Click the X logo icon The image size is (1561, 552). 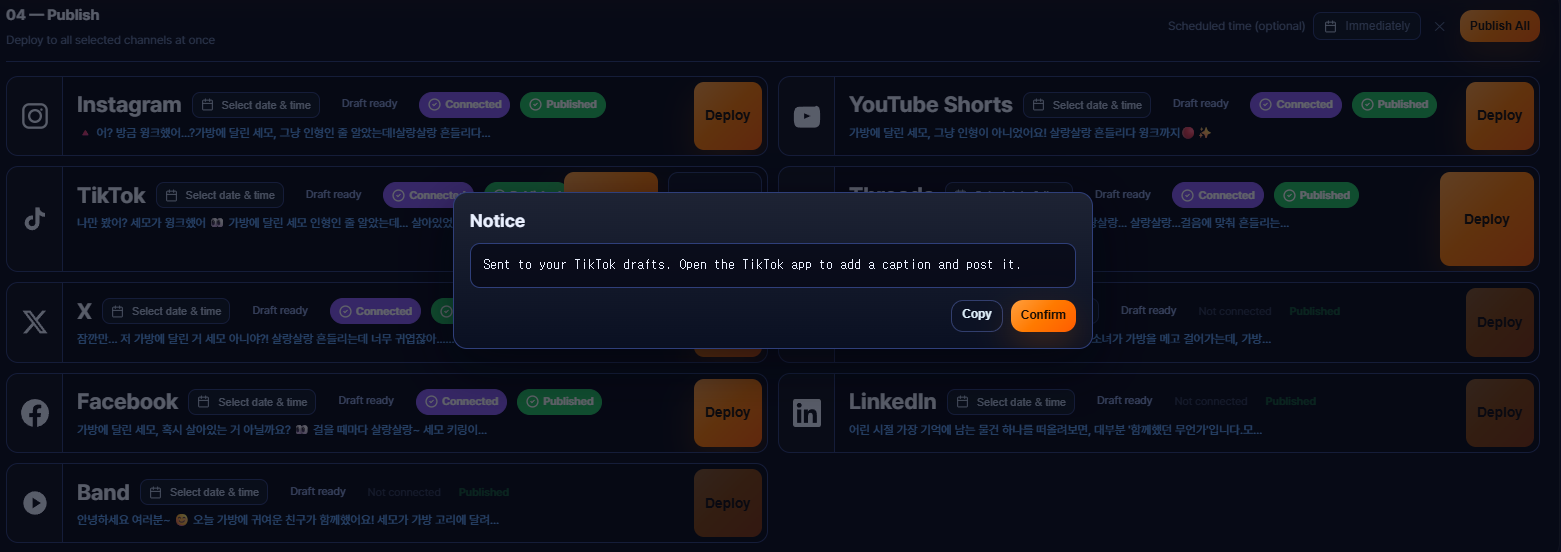point(35,322)
